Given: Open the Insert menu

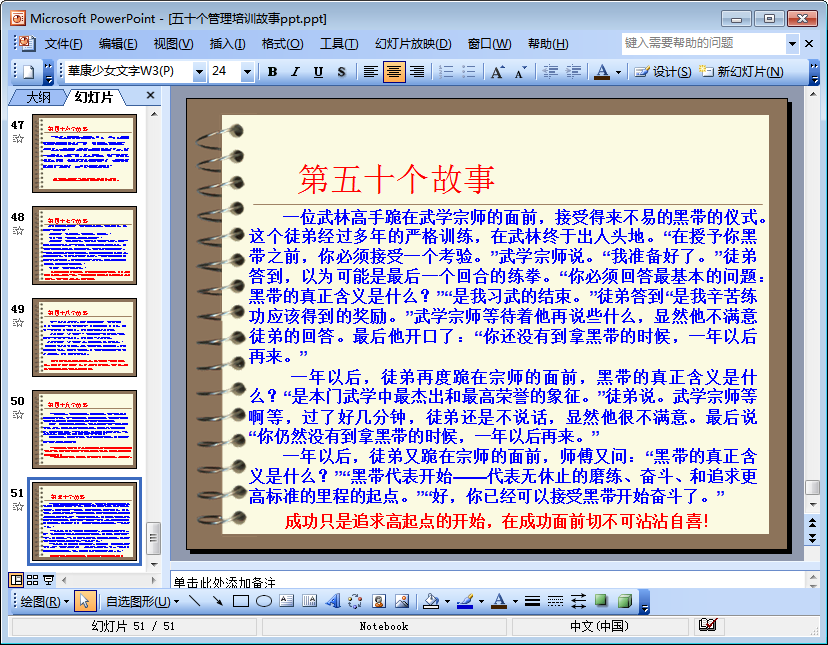Looking at the screenshot, I should click(227, 44).
